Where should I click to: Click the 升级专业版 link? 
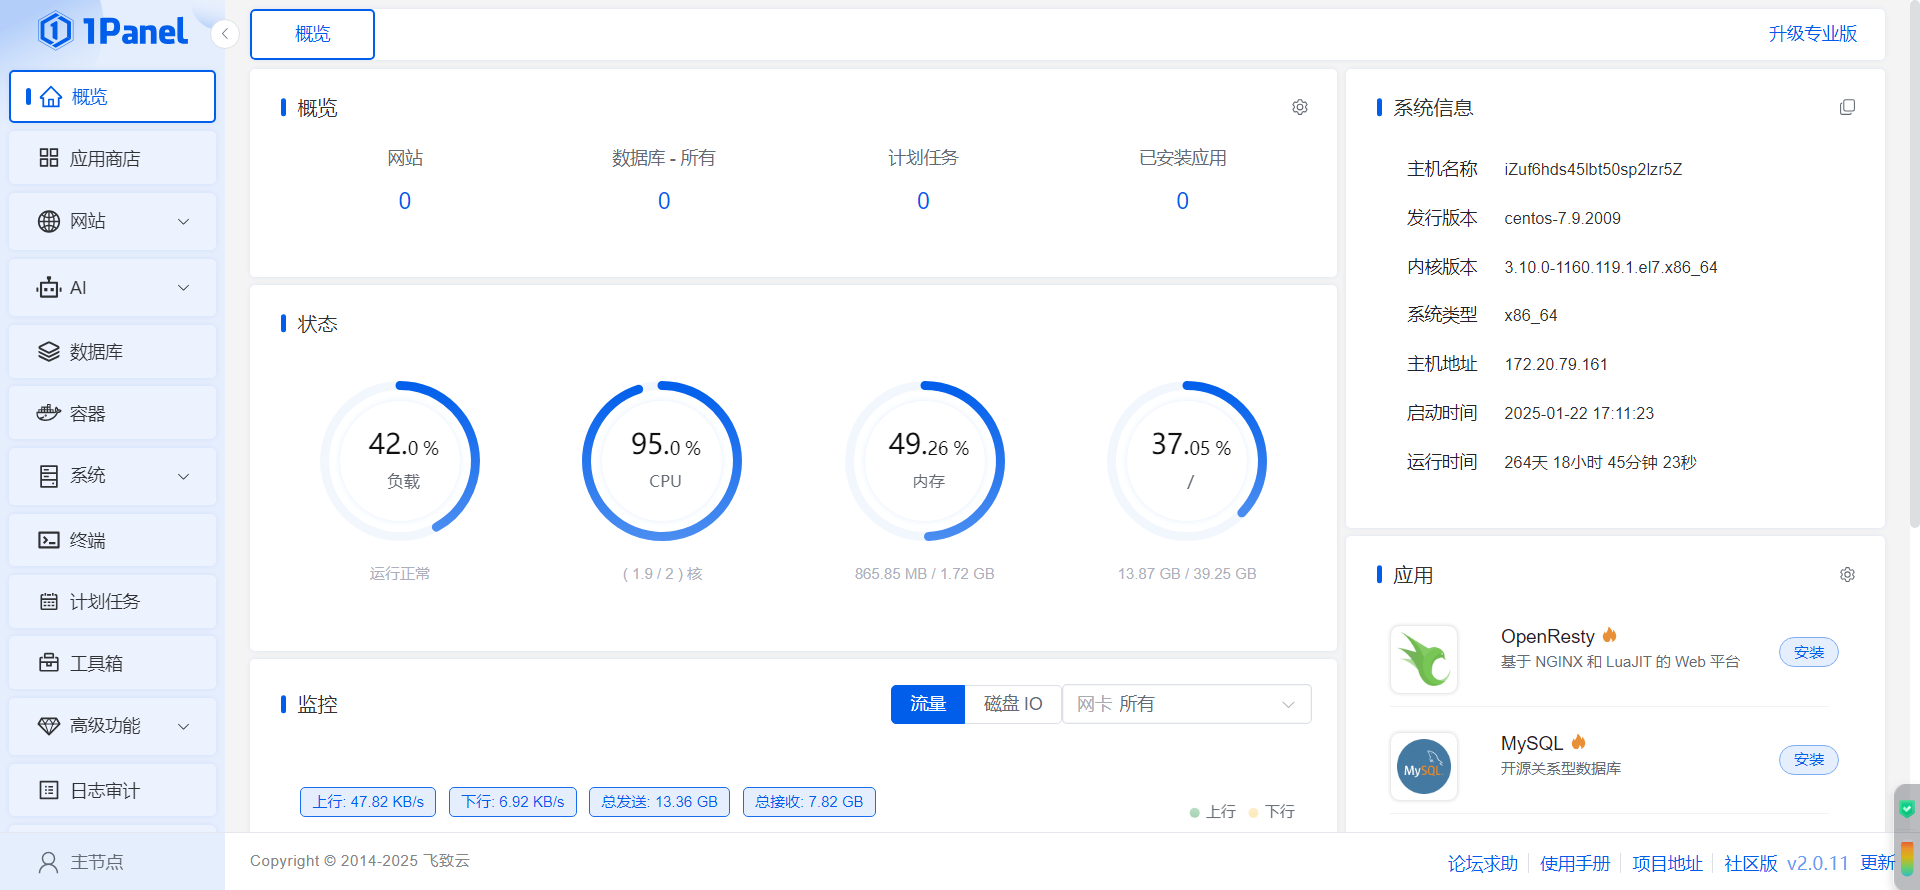[x=1812, y=34]
